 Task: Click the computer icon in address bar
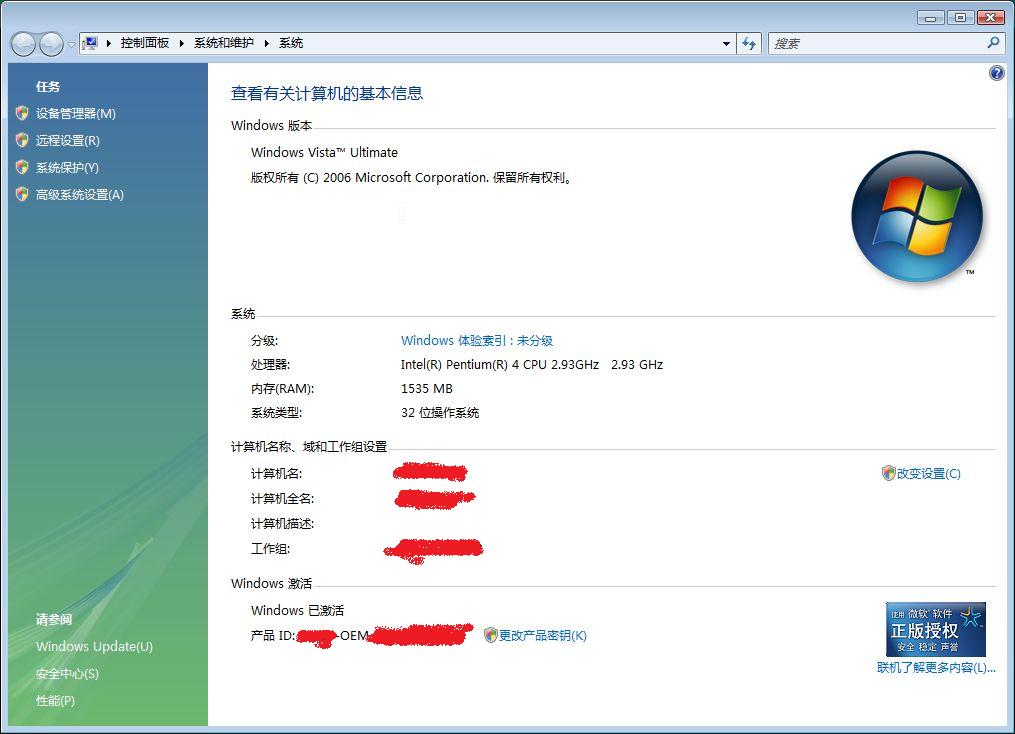coord(91,43)
